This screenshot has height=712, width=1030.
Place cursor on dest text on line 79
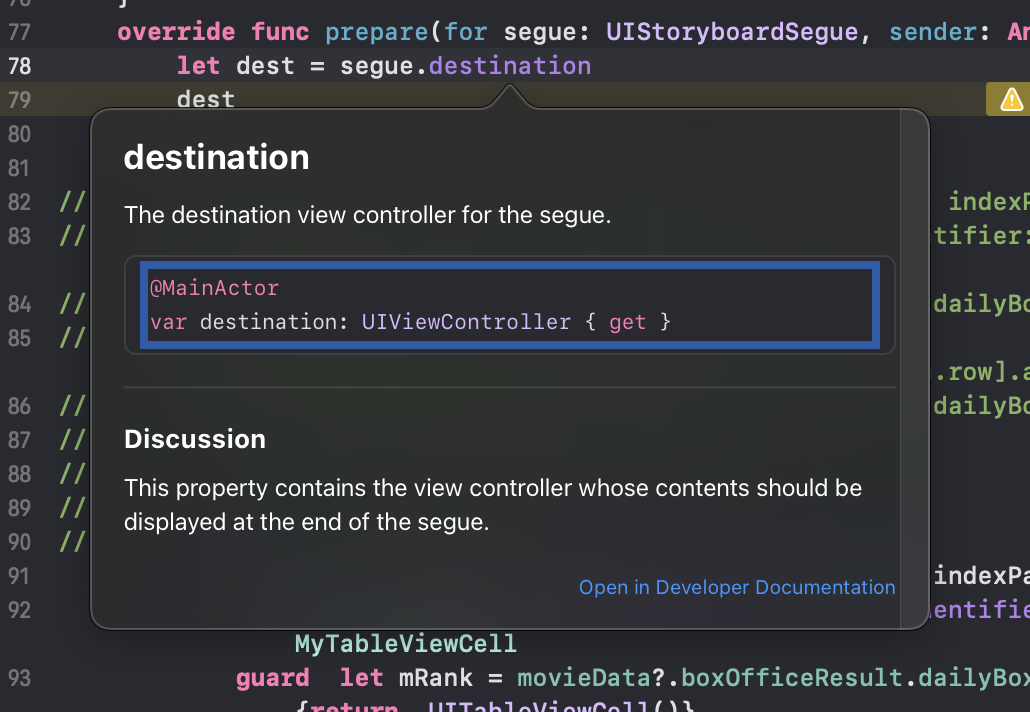(206, 100)
